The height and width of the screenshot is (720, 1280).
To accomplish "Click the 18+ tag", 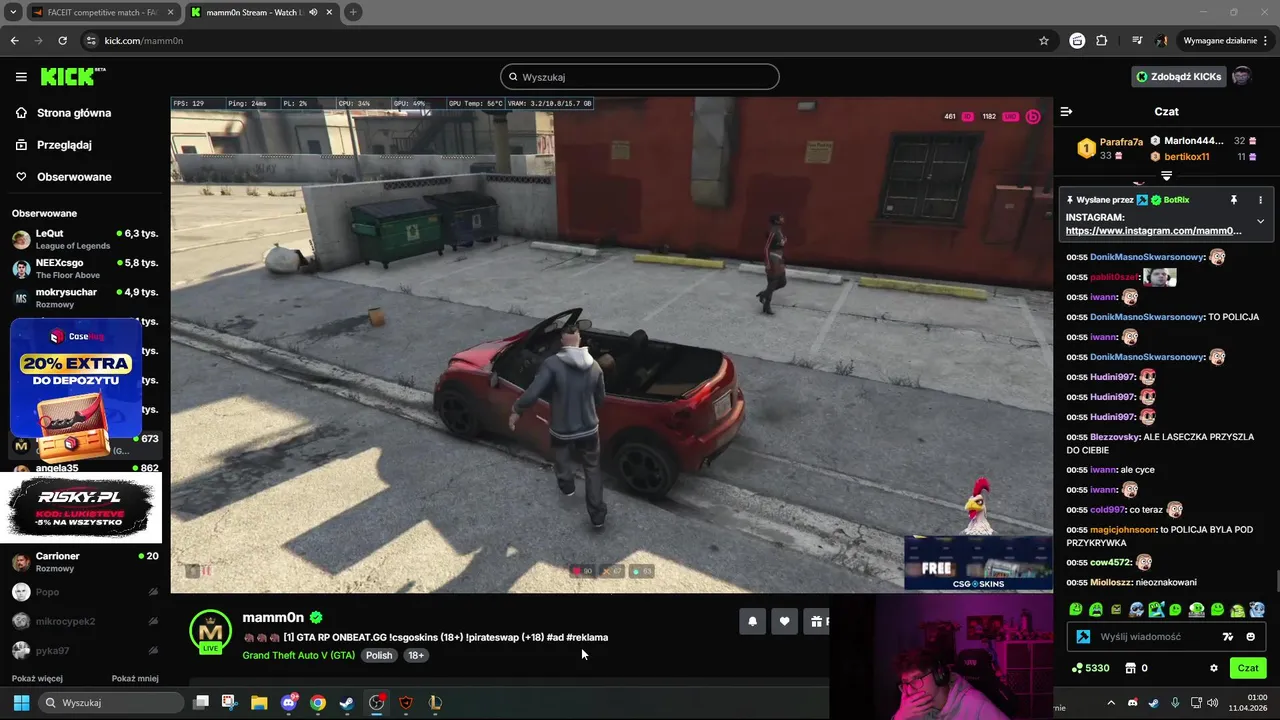I will pyautogui.click(x=416, y=655).
